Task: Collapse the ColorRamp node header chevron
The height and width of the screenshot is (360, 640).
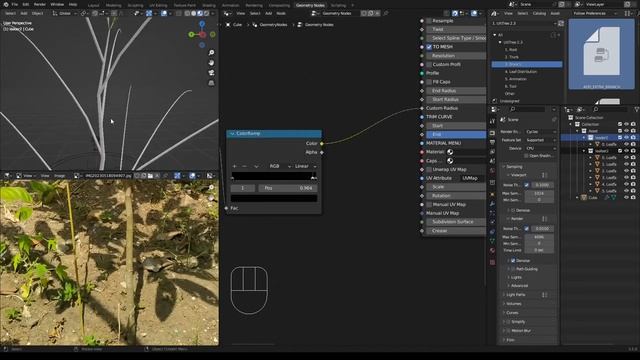Action: tap(232, 133)
